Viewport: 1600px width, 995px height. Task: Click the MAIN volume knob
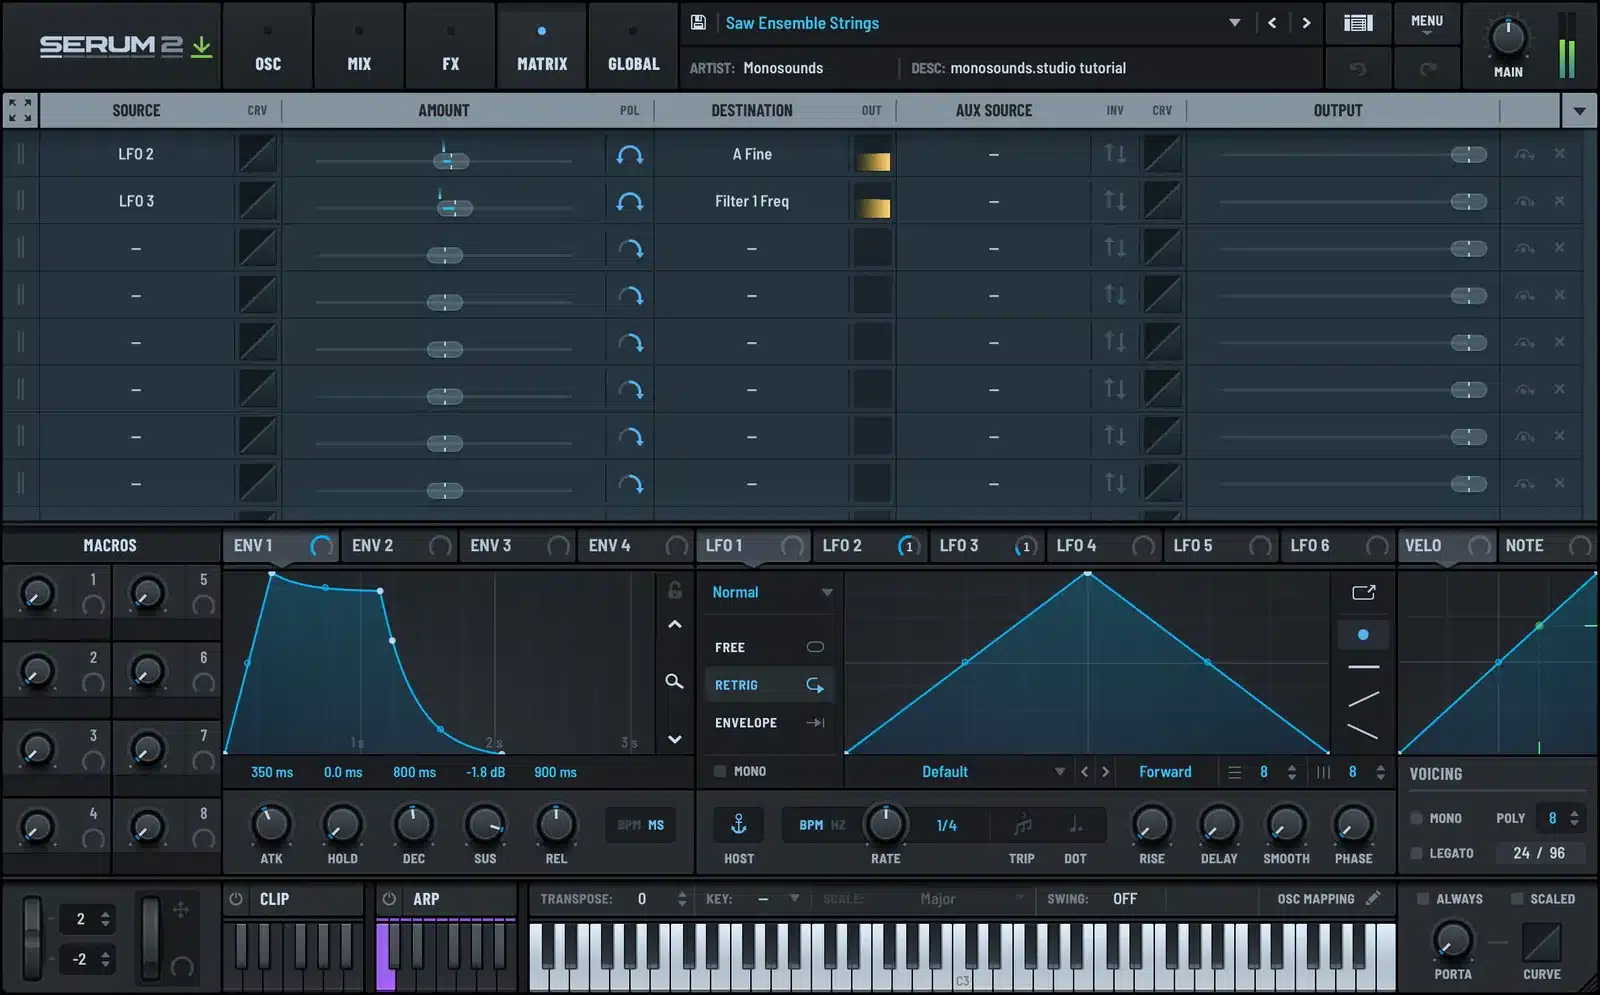1508,38
